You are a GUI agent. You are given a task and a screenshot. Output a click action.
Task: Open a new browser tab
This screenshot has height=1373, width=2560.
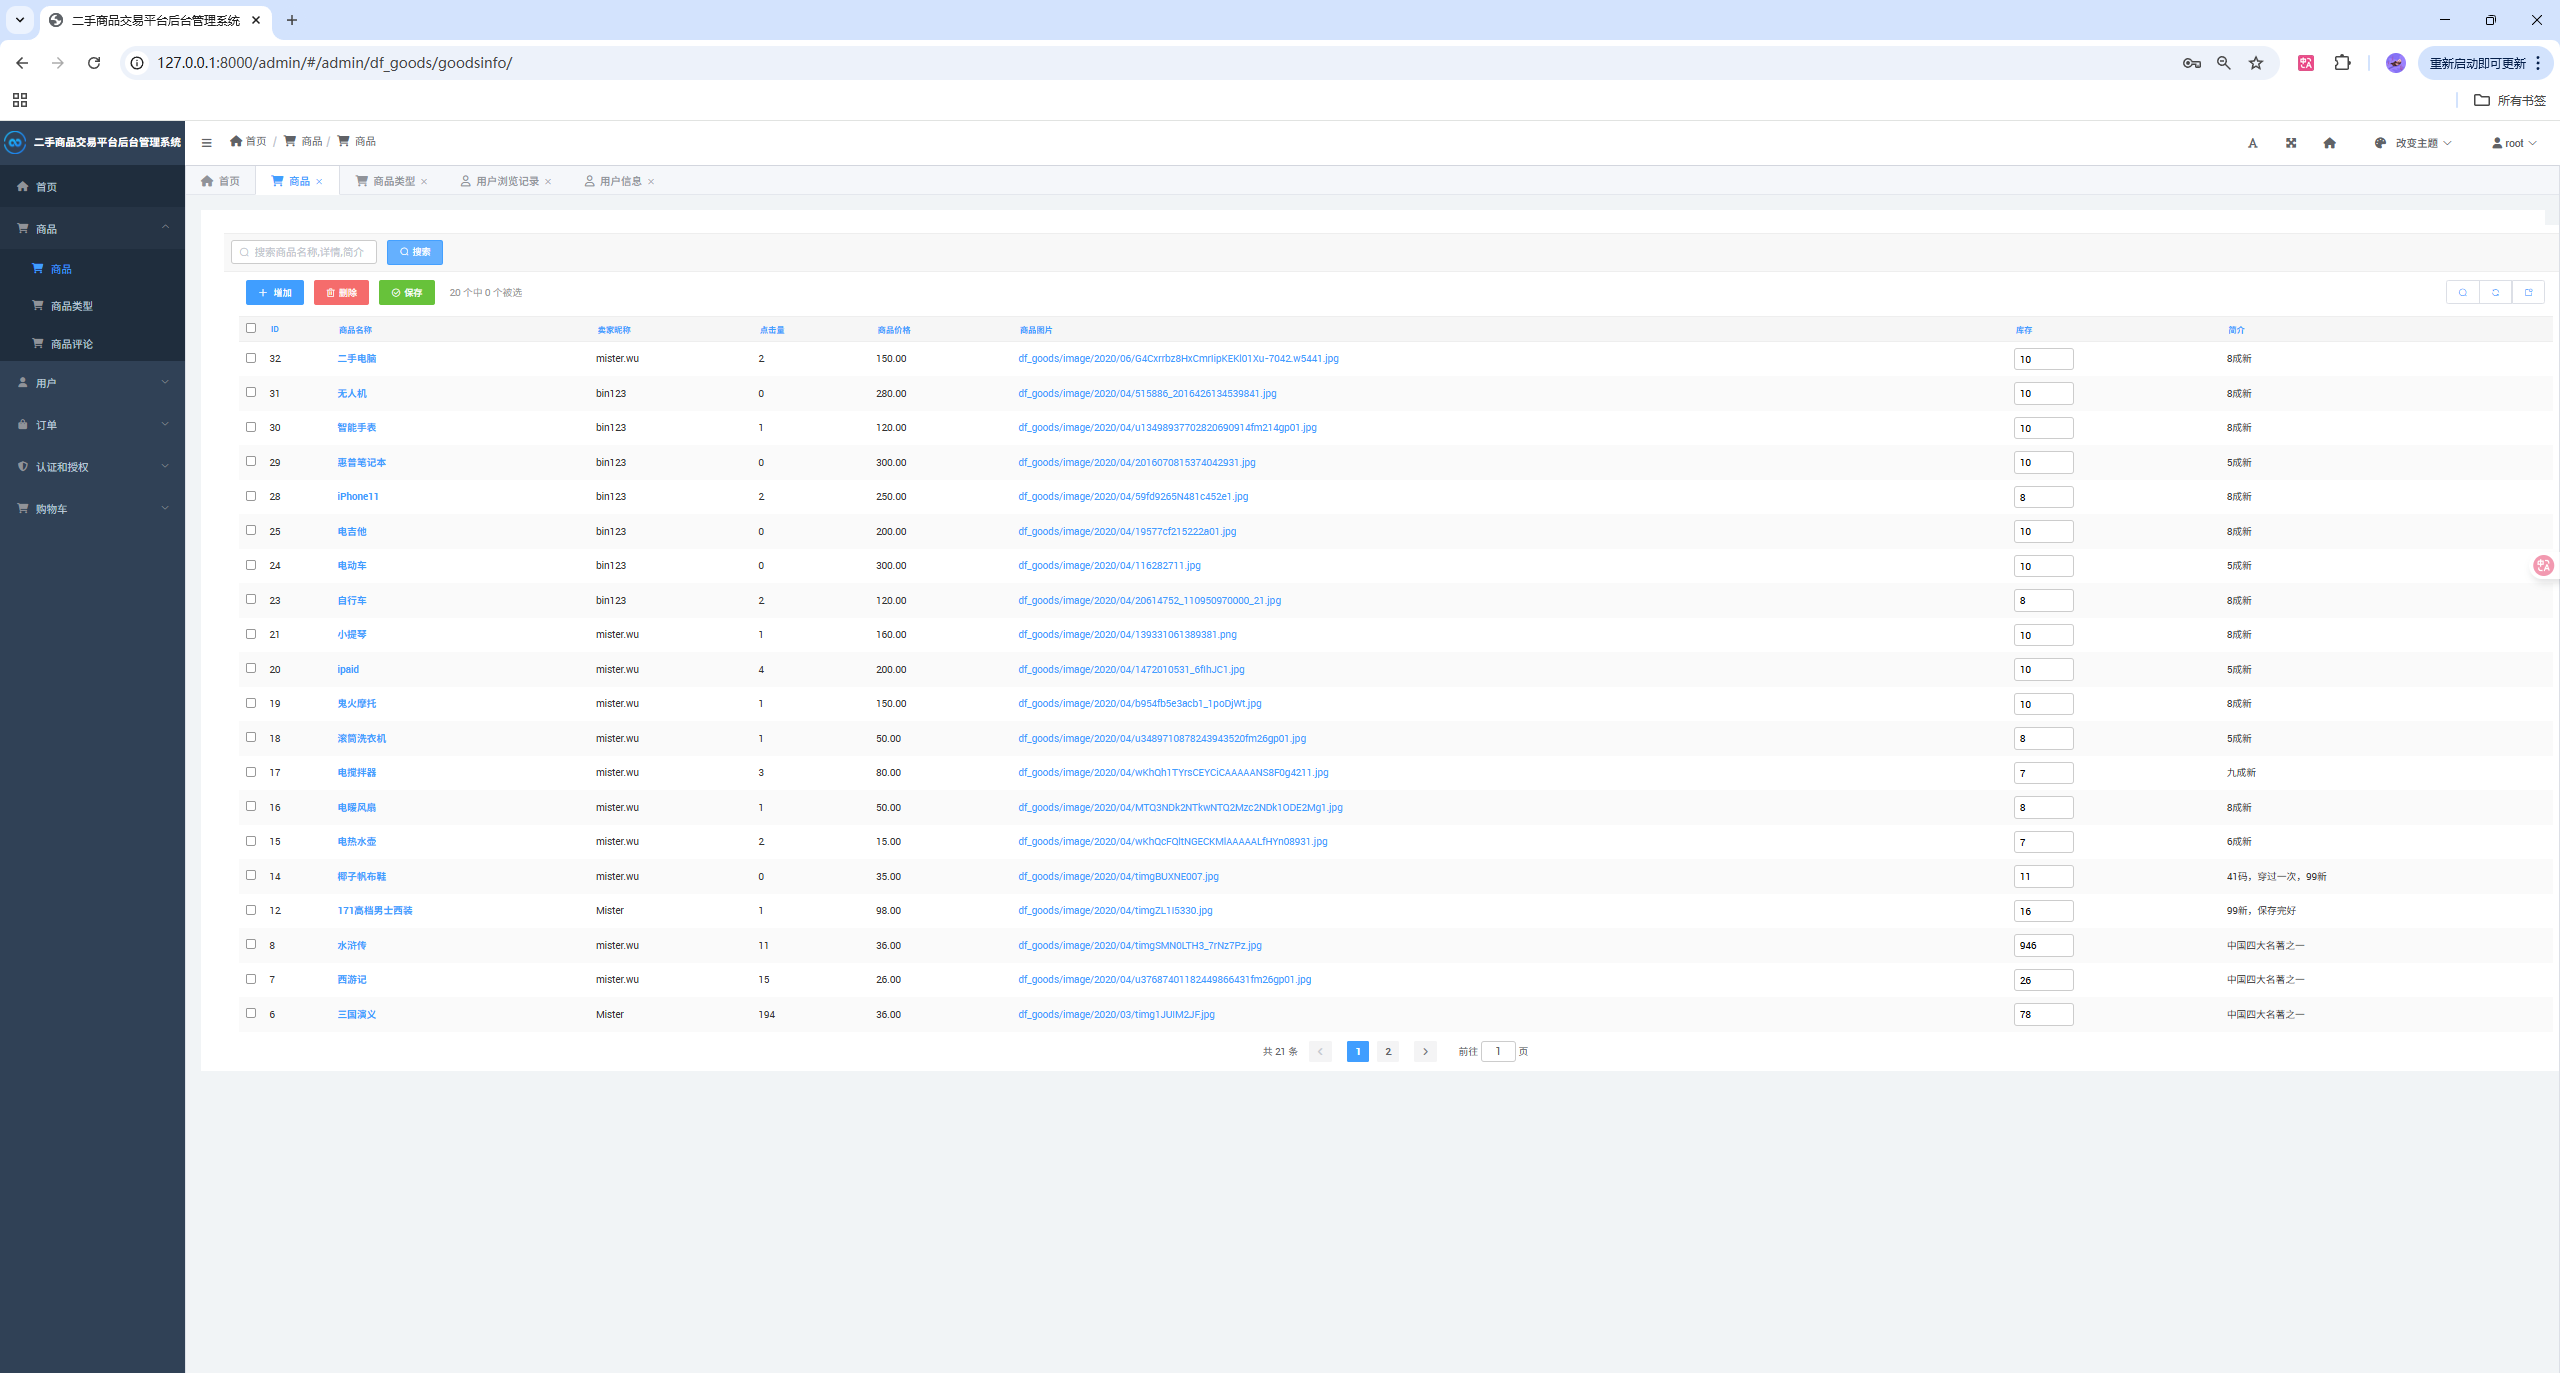292,20
